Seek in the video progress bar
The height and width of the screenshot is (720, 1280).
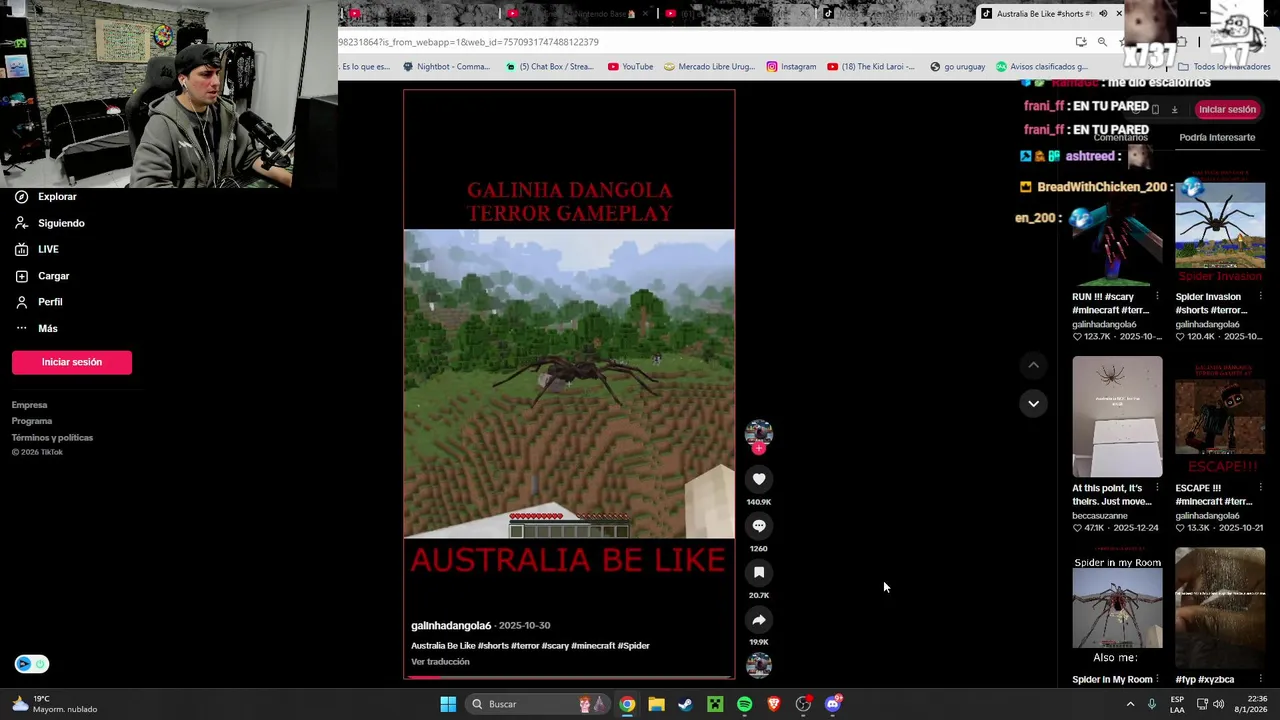[x=569, y=677]
